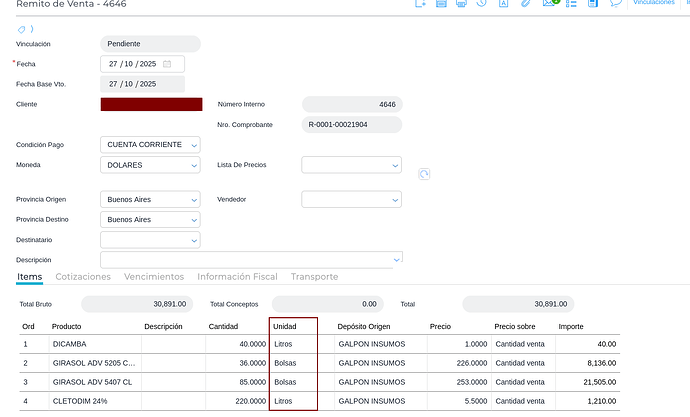Click refresh icon beside Lista De Precios
The height and width of the screenshot is (417, 690).
coord(424,174)
